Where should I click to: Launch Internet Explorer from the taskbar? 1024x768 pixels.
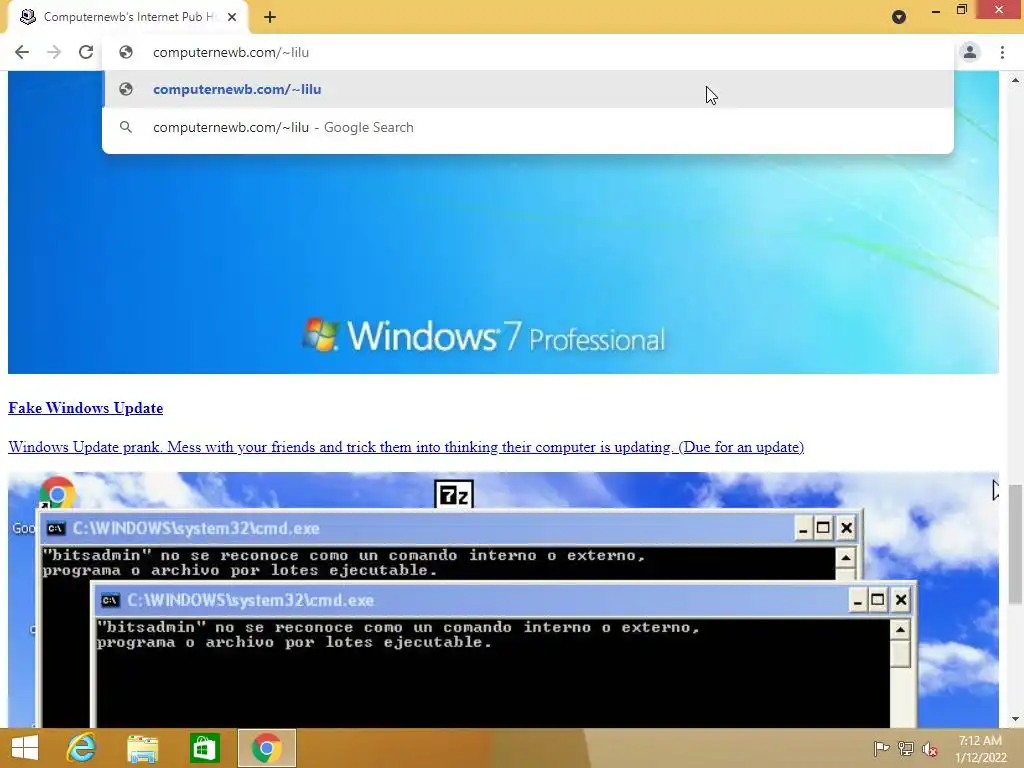pos(82,748)
